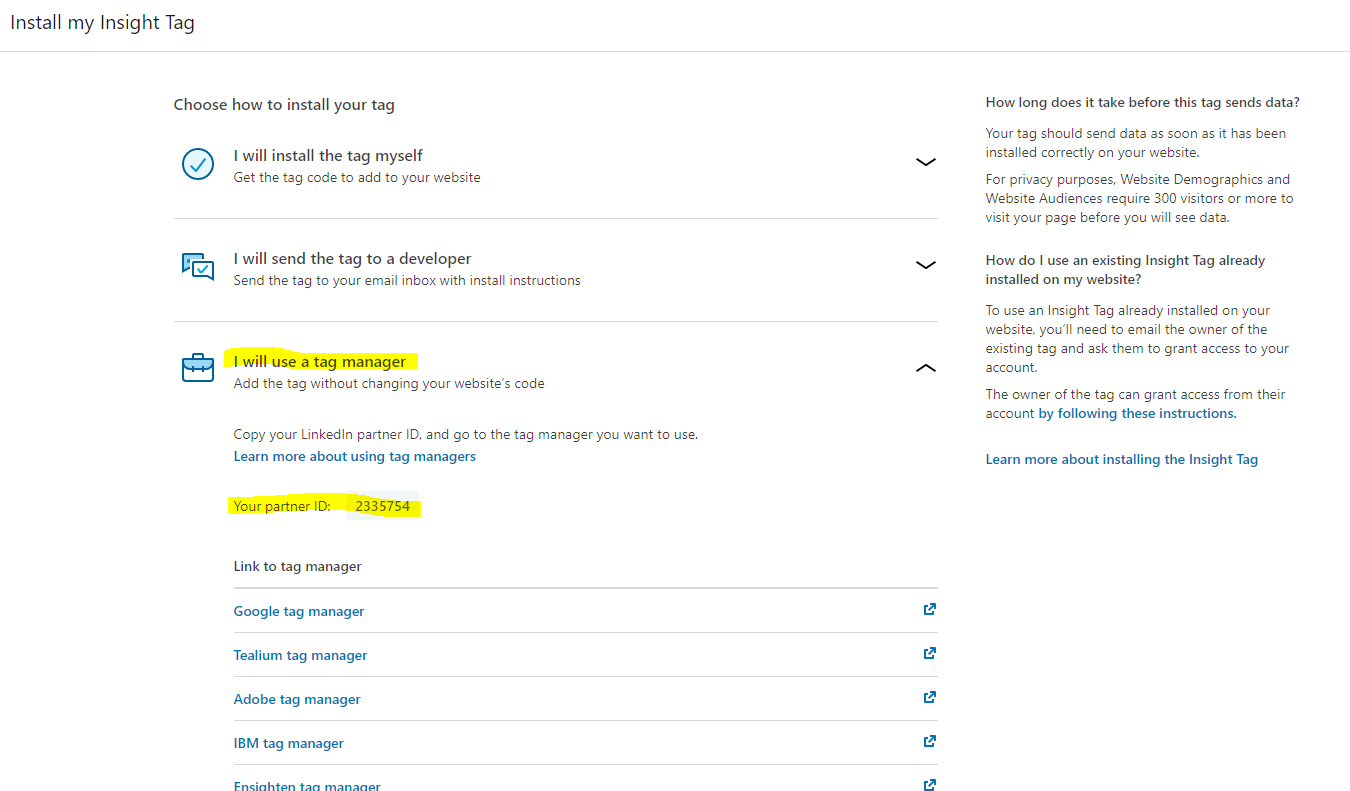The height and width of the screenshot is (791, 1350).
Task: Open the IBM tag manager link
Action: 289,743
